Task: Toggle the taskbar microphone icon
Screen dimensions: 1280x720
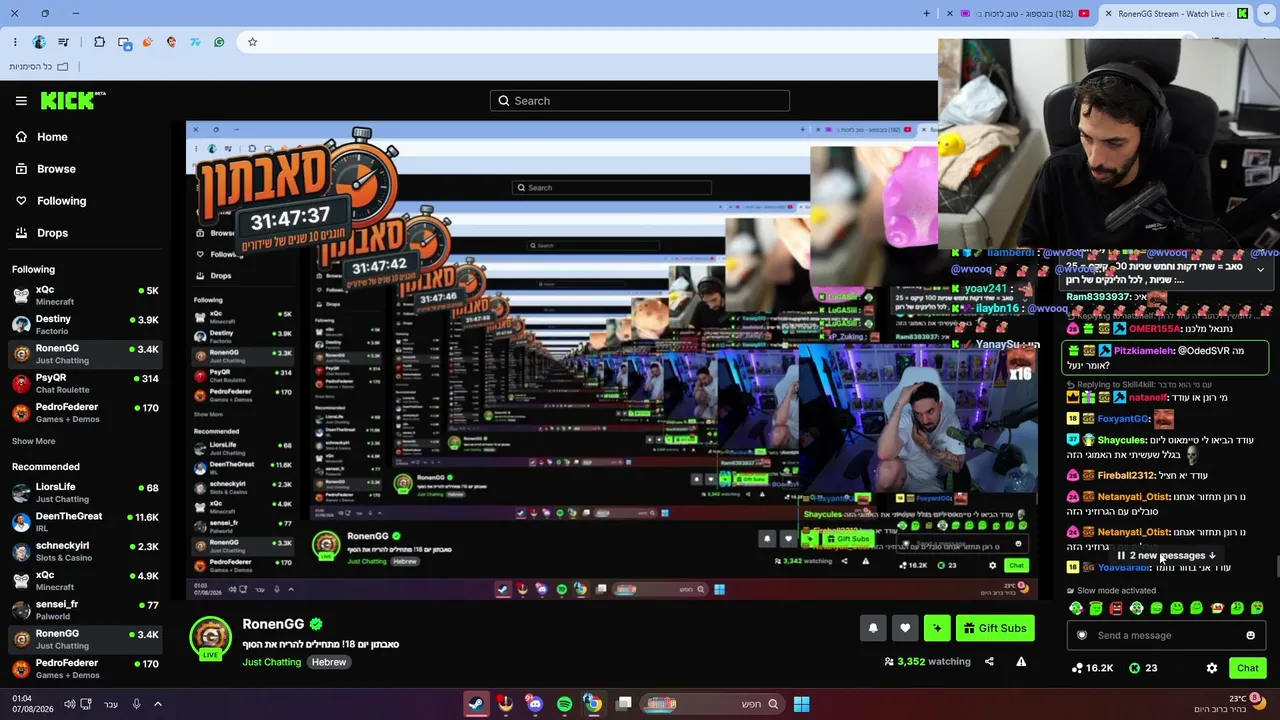Action: click(x=137, y=704)
